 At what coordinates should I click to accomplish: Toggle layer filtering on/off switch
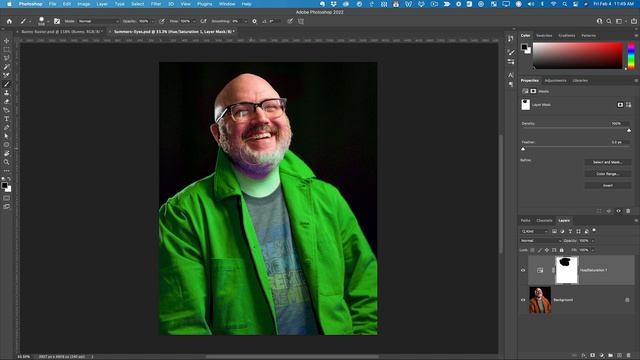click(x=594, y=230)
